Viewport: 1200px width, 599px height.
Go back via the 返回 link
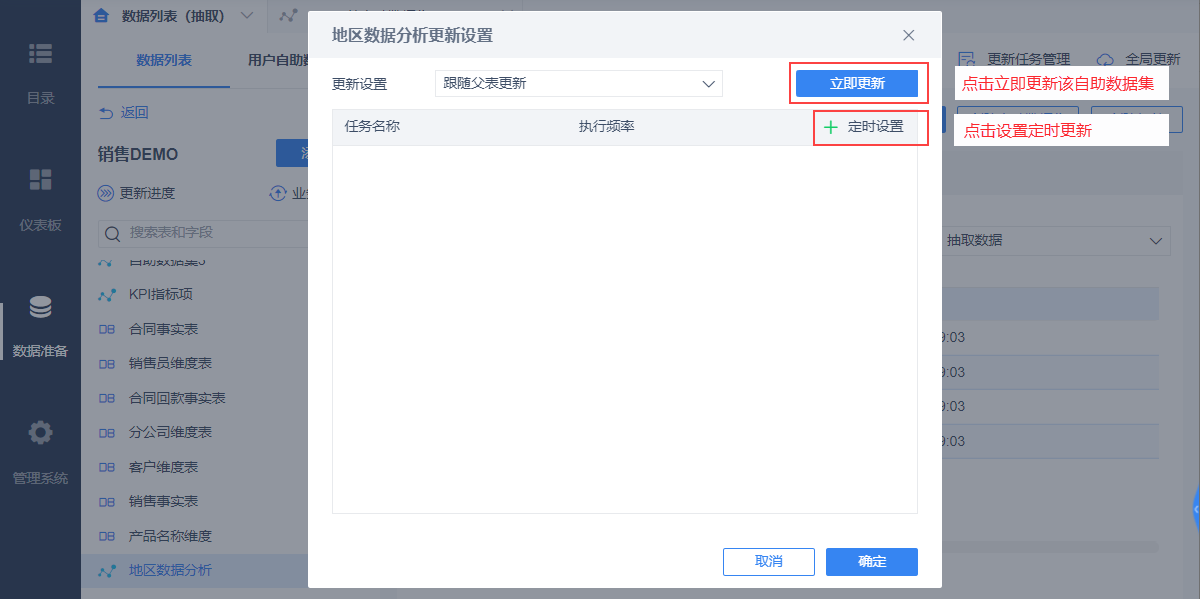[x=123, y=113]
